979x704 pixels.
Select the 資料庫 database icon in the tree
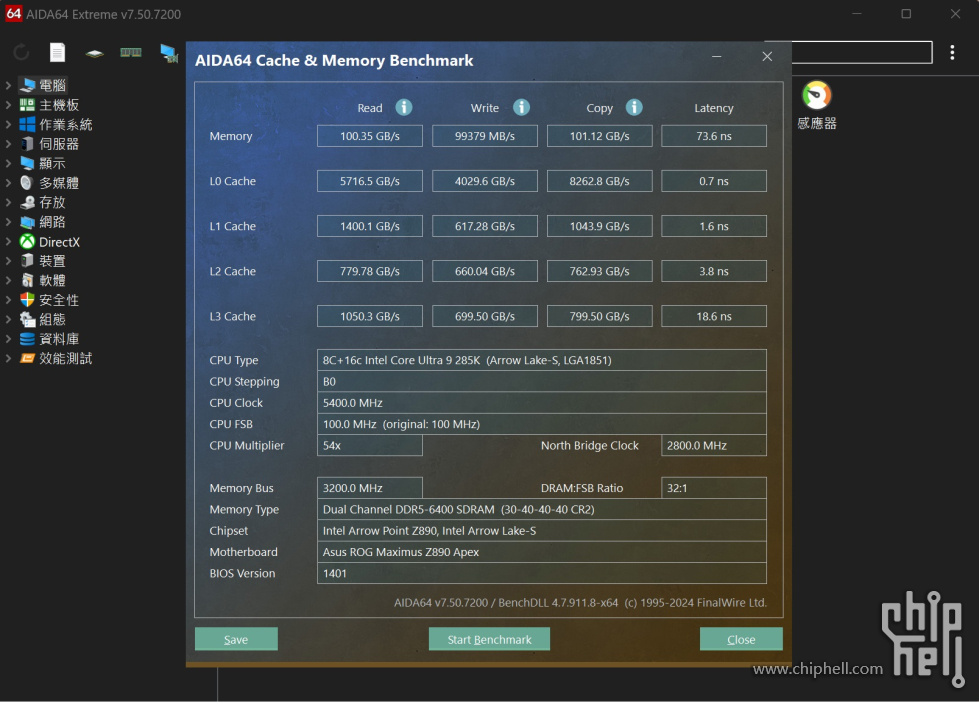click(27, 339)
